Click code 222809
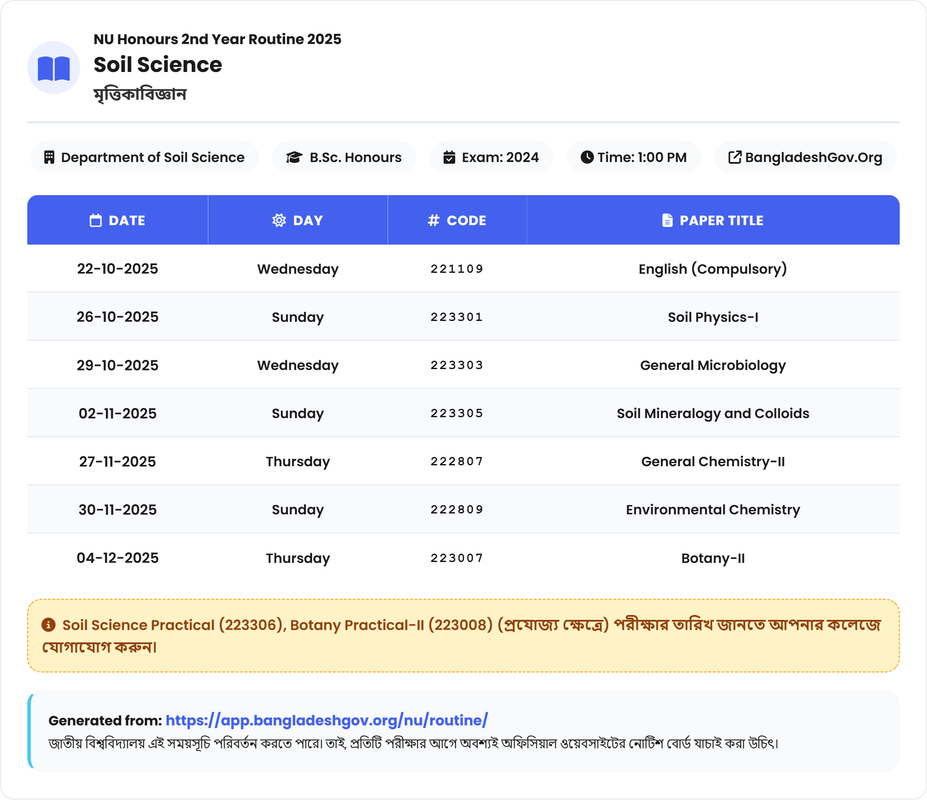The image size is (927, 800). pos(457,510)
